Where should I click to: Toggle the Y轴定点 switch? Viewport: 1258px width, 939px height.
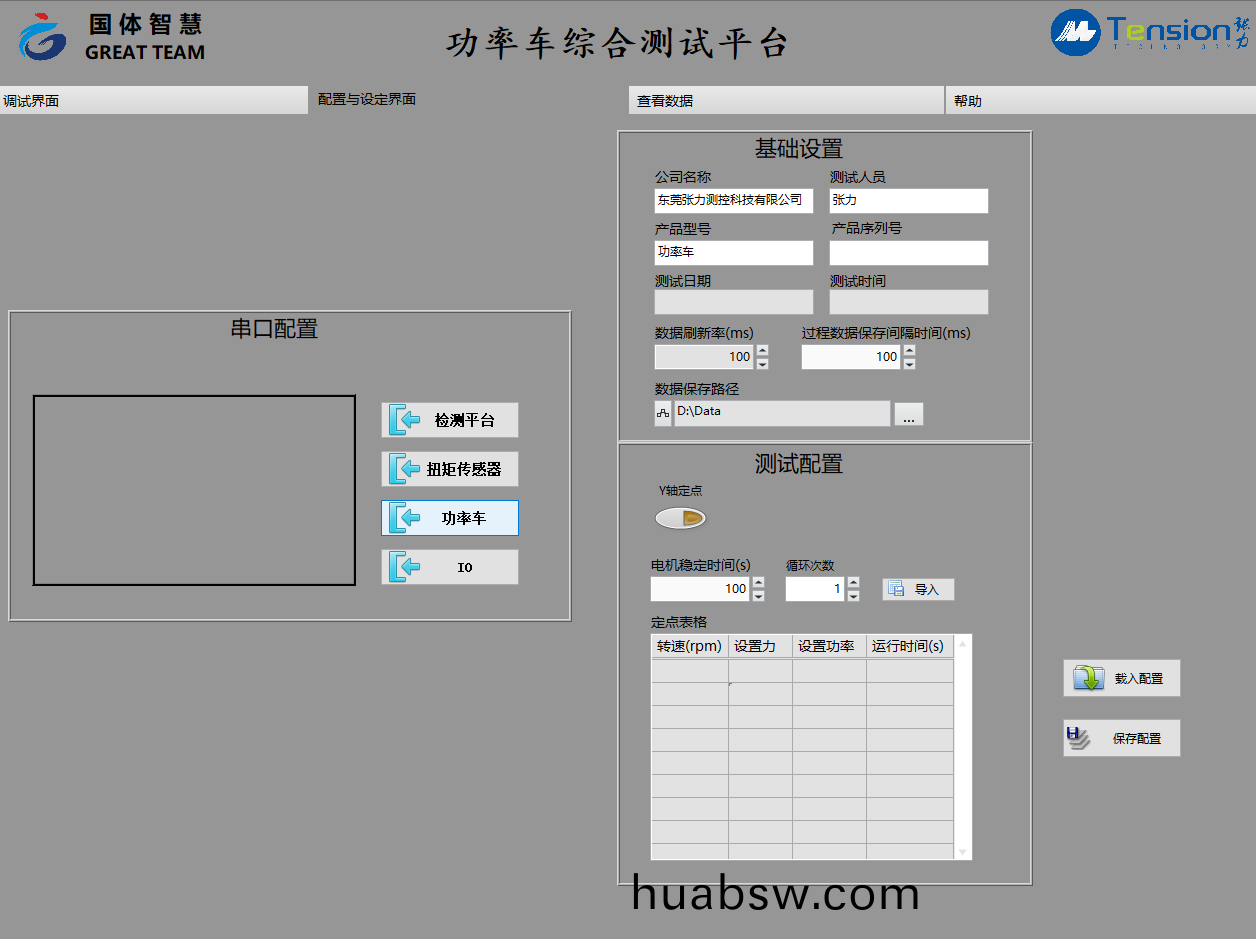(680, 518)
